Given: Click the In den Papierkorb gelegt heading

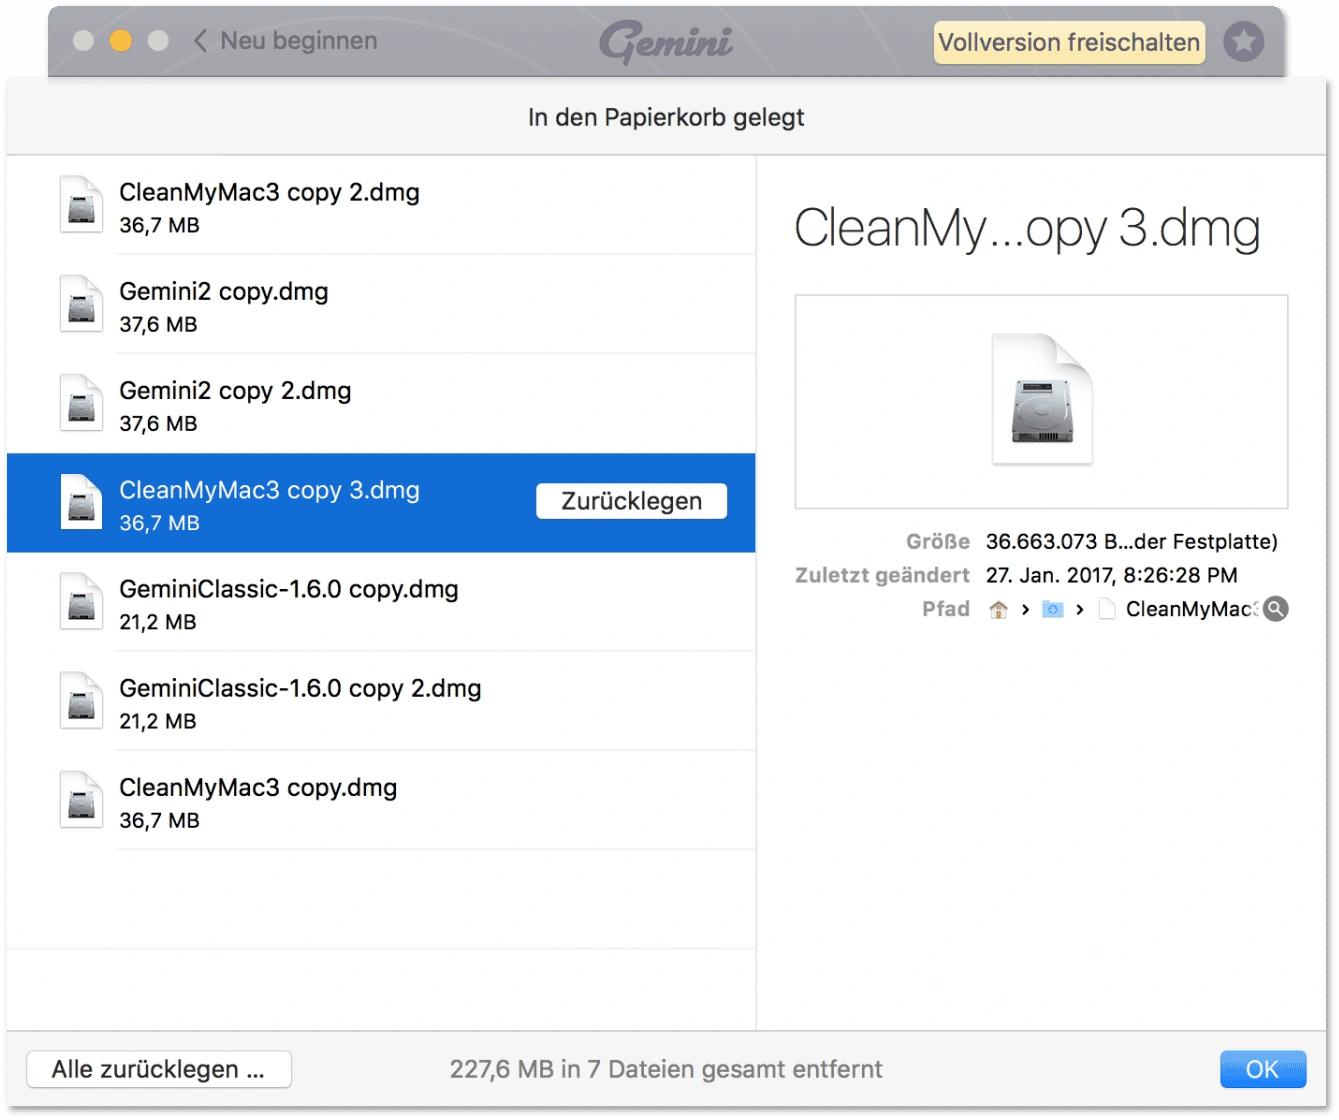Looking at the screenshot, I should pos(666,118).
